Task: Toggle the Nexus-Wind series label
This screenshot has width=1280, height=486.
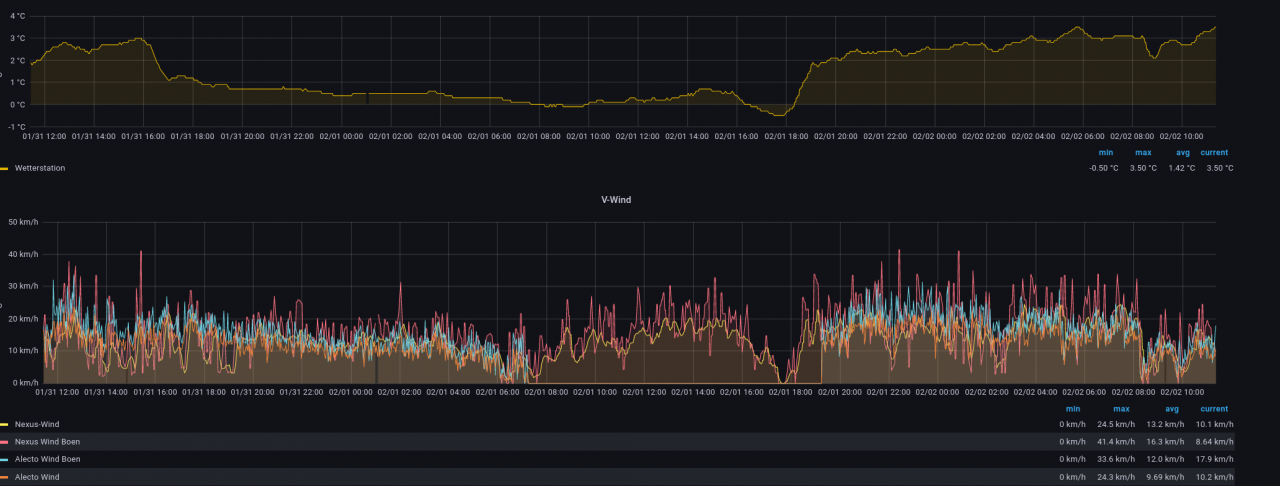Action: pos(37,424)
